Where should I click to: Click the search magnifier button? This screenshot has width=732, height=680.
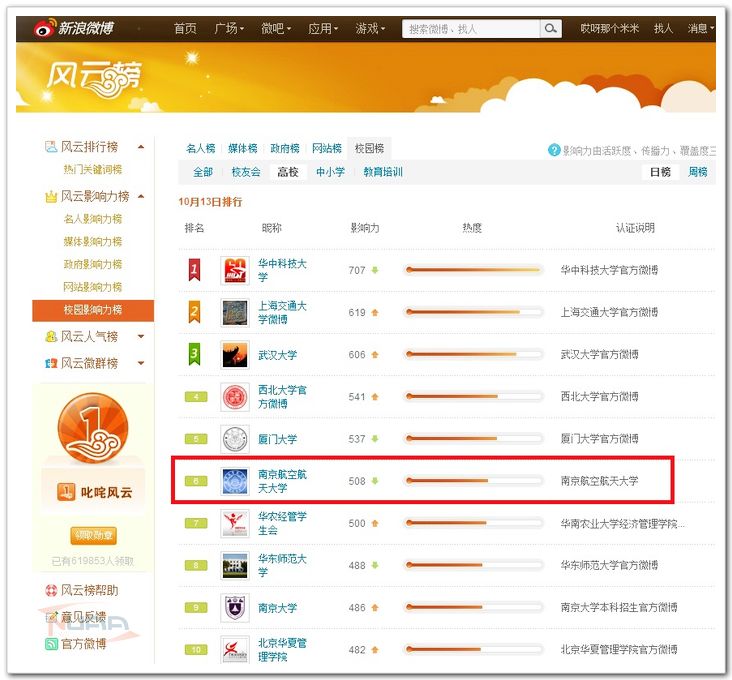tap(551, 29)
